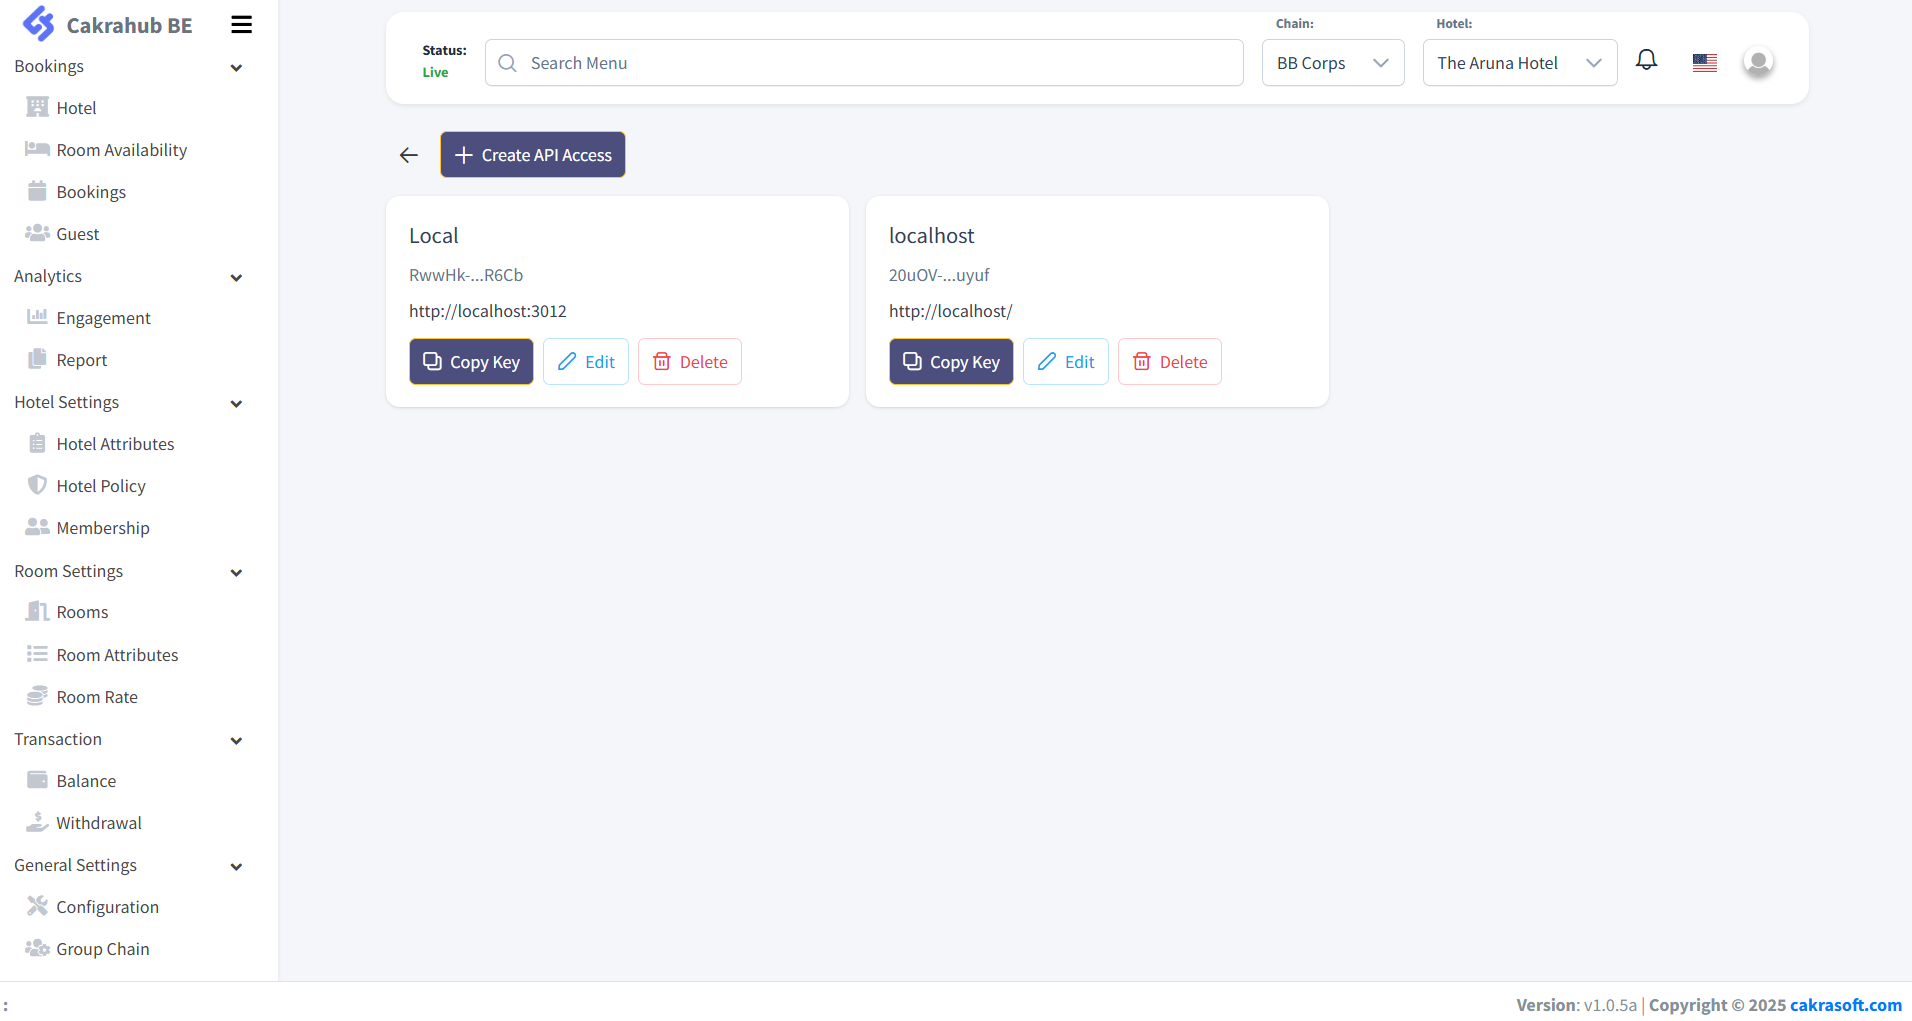Image resolution: width=1912 pixels, height=1021 pixels.
Task: Open the Chain dropdown showing BB Corps
Action: 1332,62
